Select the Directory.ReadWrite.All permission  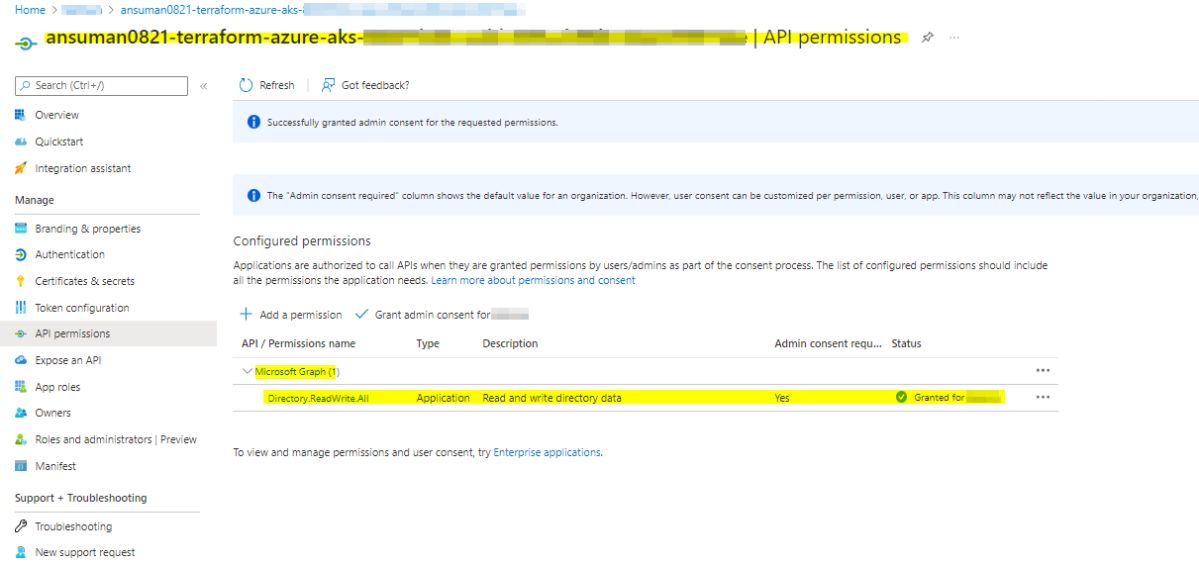[318, 398]
